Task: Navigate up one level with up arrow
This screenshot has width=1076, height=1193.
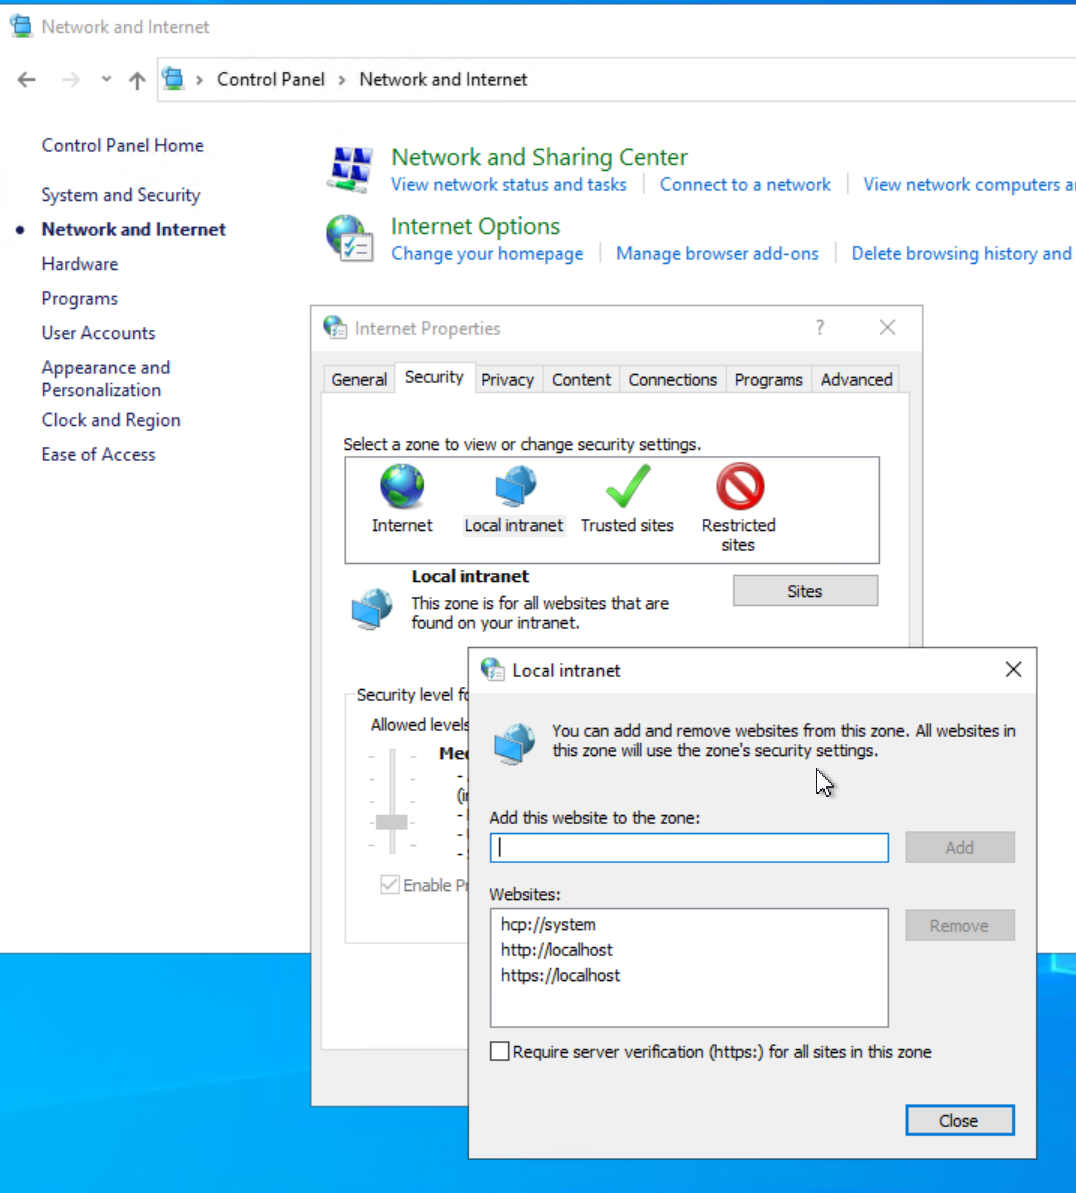Action: [137, 80]
